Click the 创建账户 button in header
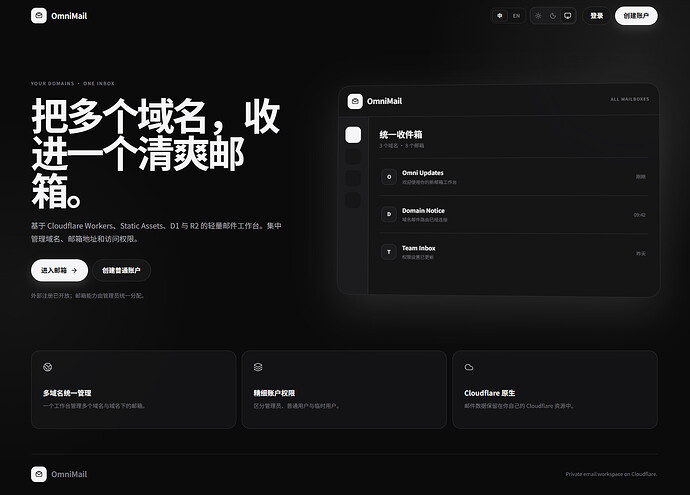 pos(636,16)
